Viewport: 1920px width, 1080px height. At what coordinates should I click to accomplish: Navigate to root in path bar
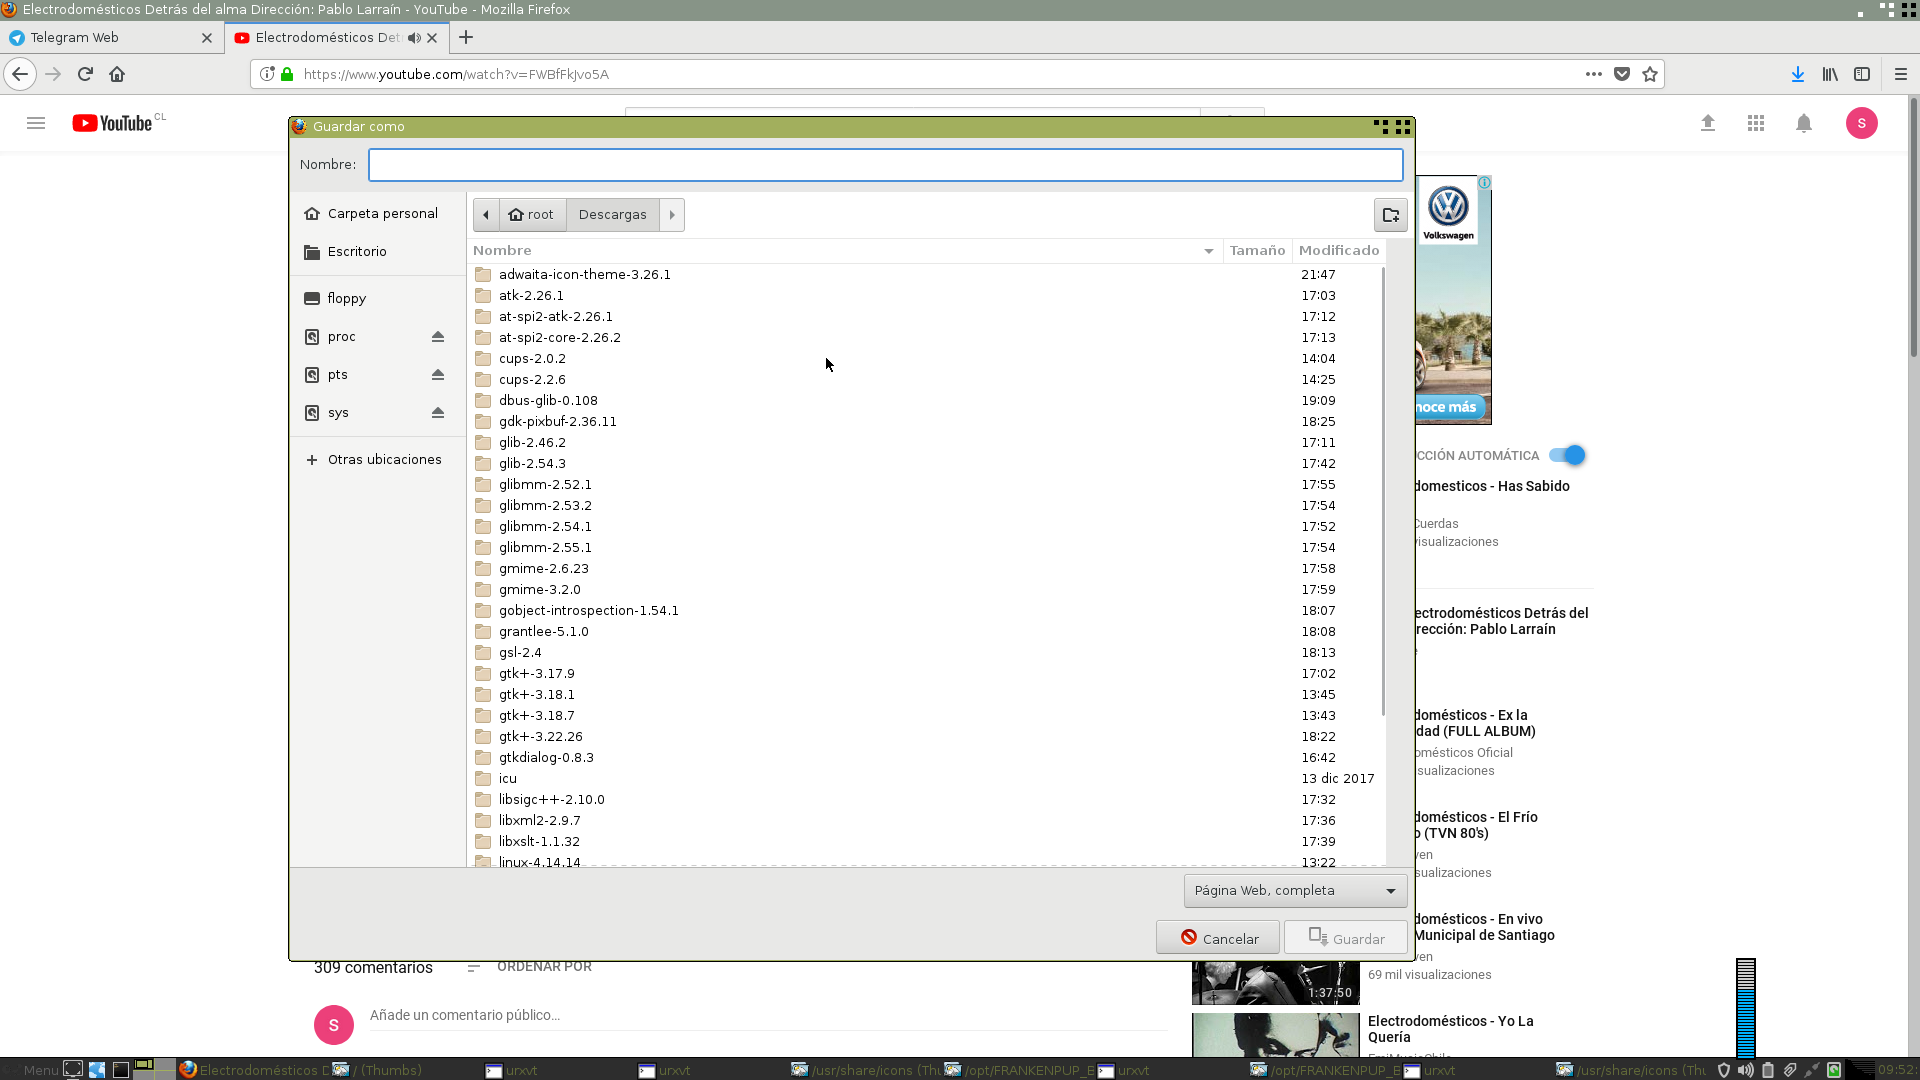(532, 215)
